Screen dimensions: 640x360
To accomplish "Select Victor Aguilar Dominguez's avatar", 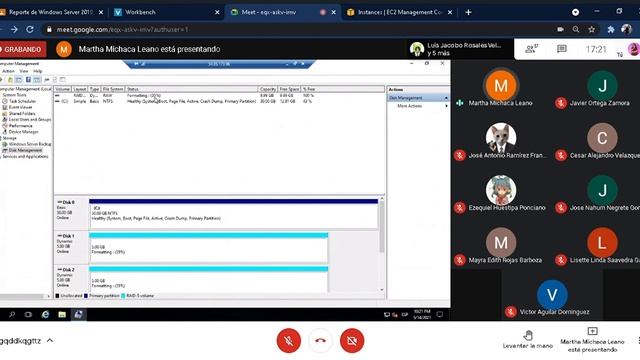I will [x=552, y=295].
